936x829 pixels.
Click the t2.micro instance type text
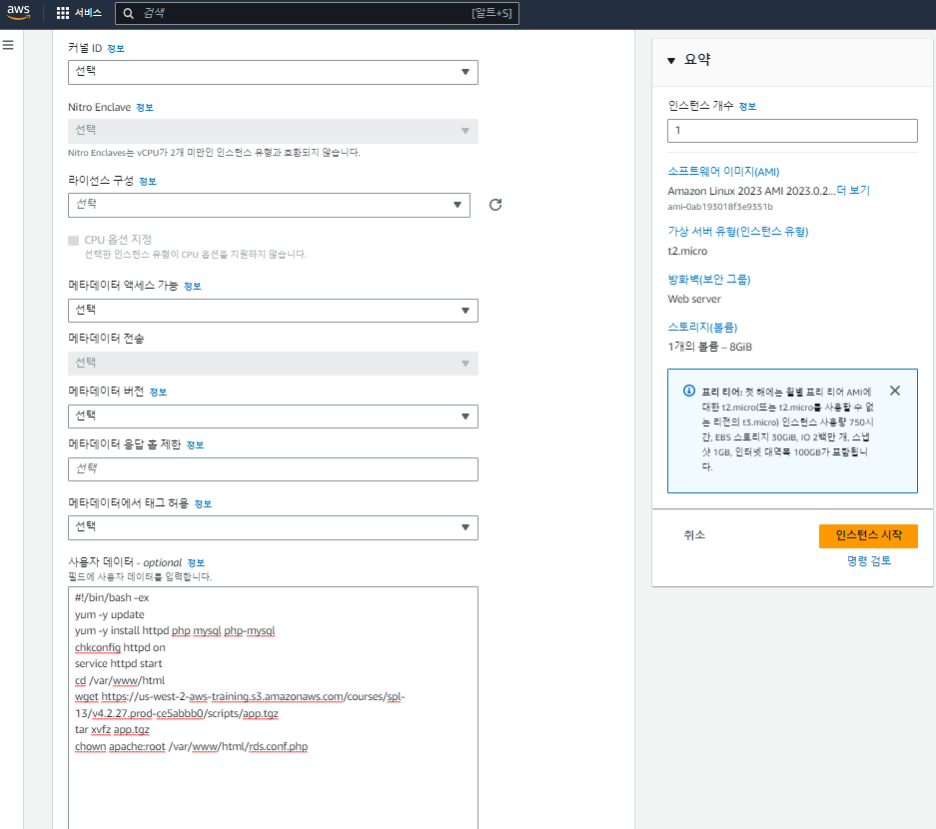[687, 251]
